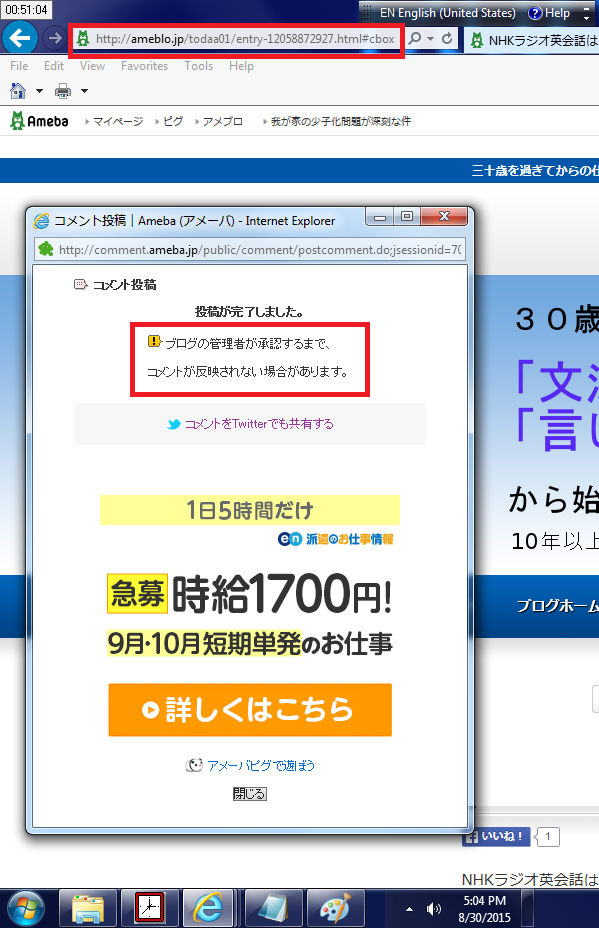Open the Tools menu
599x937 pixels.
[x=198, y=66]
